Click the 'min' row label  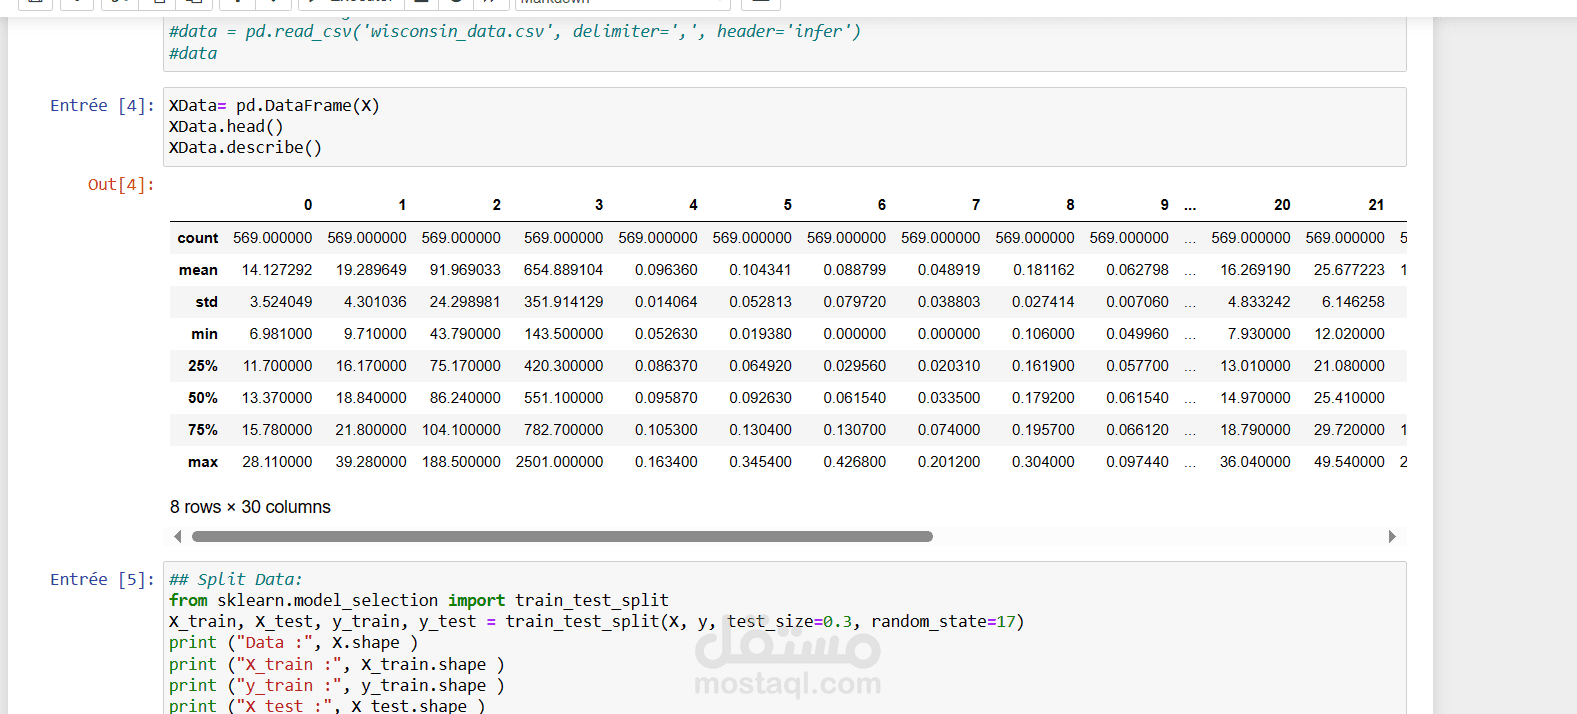[x=205, y=334]
